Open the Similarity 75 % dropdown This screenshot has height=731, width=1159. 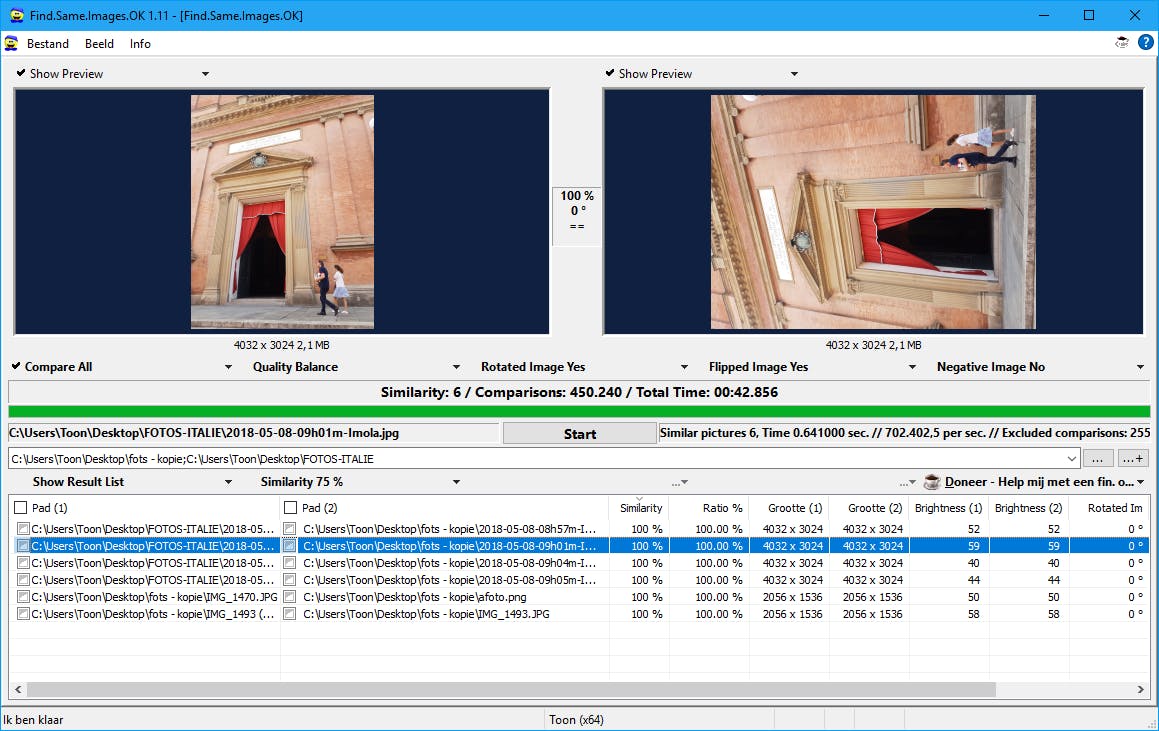(x=456, y=482)
